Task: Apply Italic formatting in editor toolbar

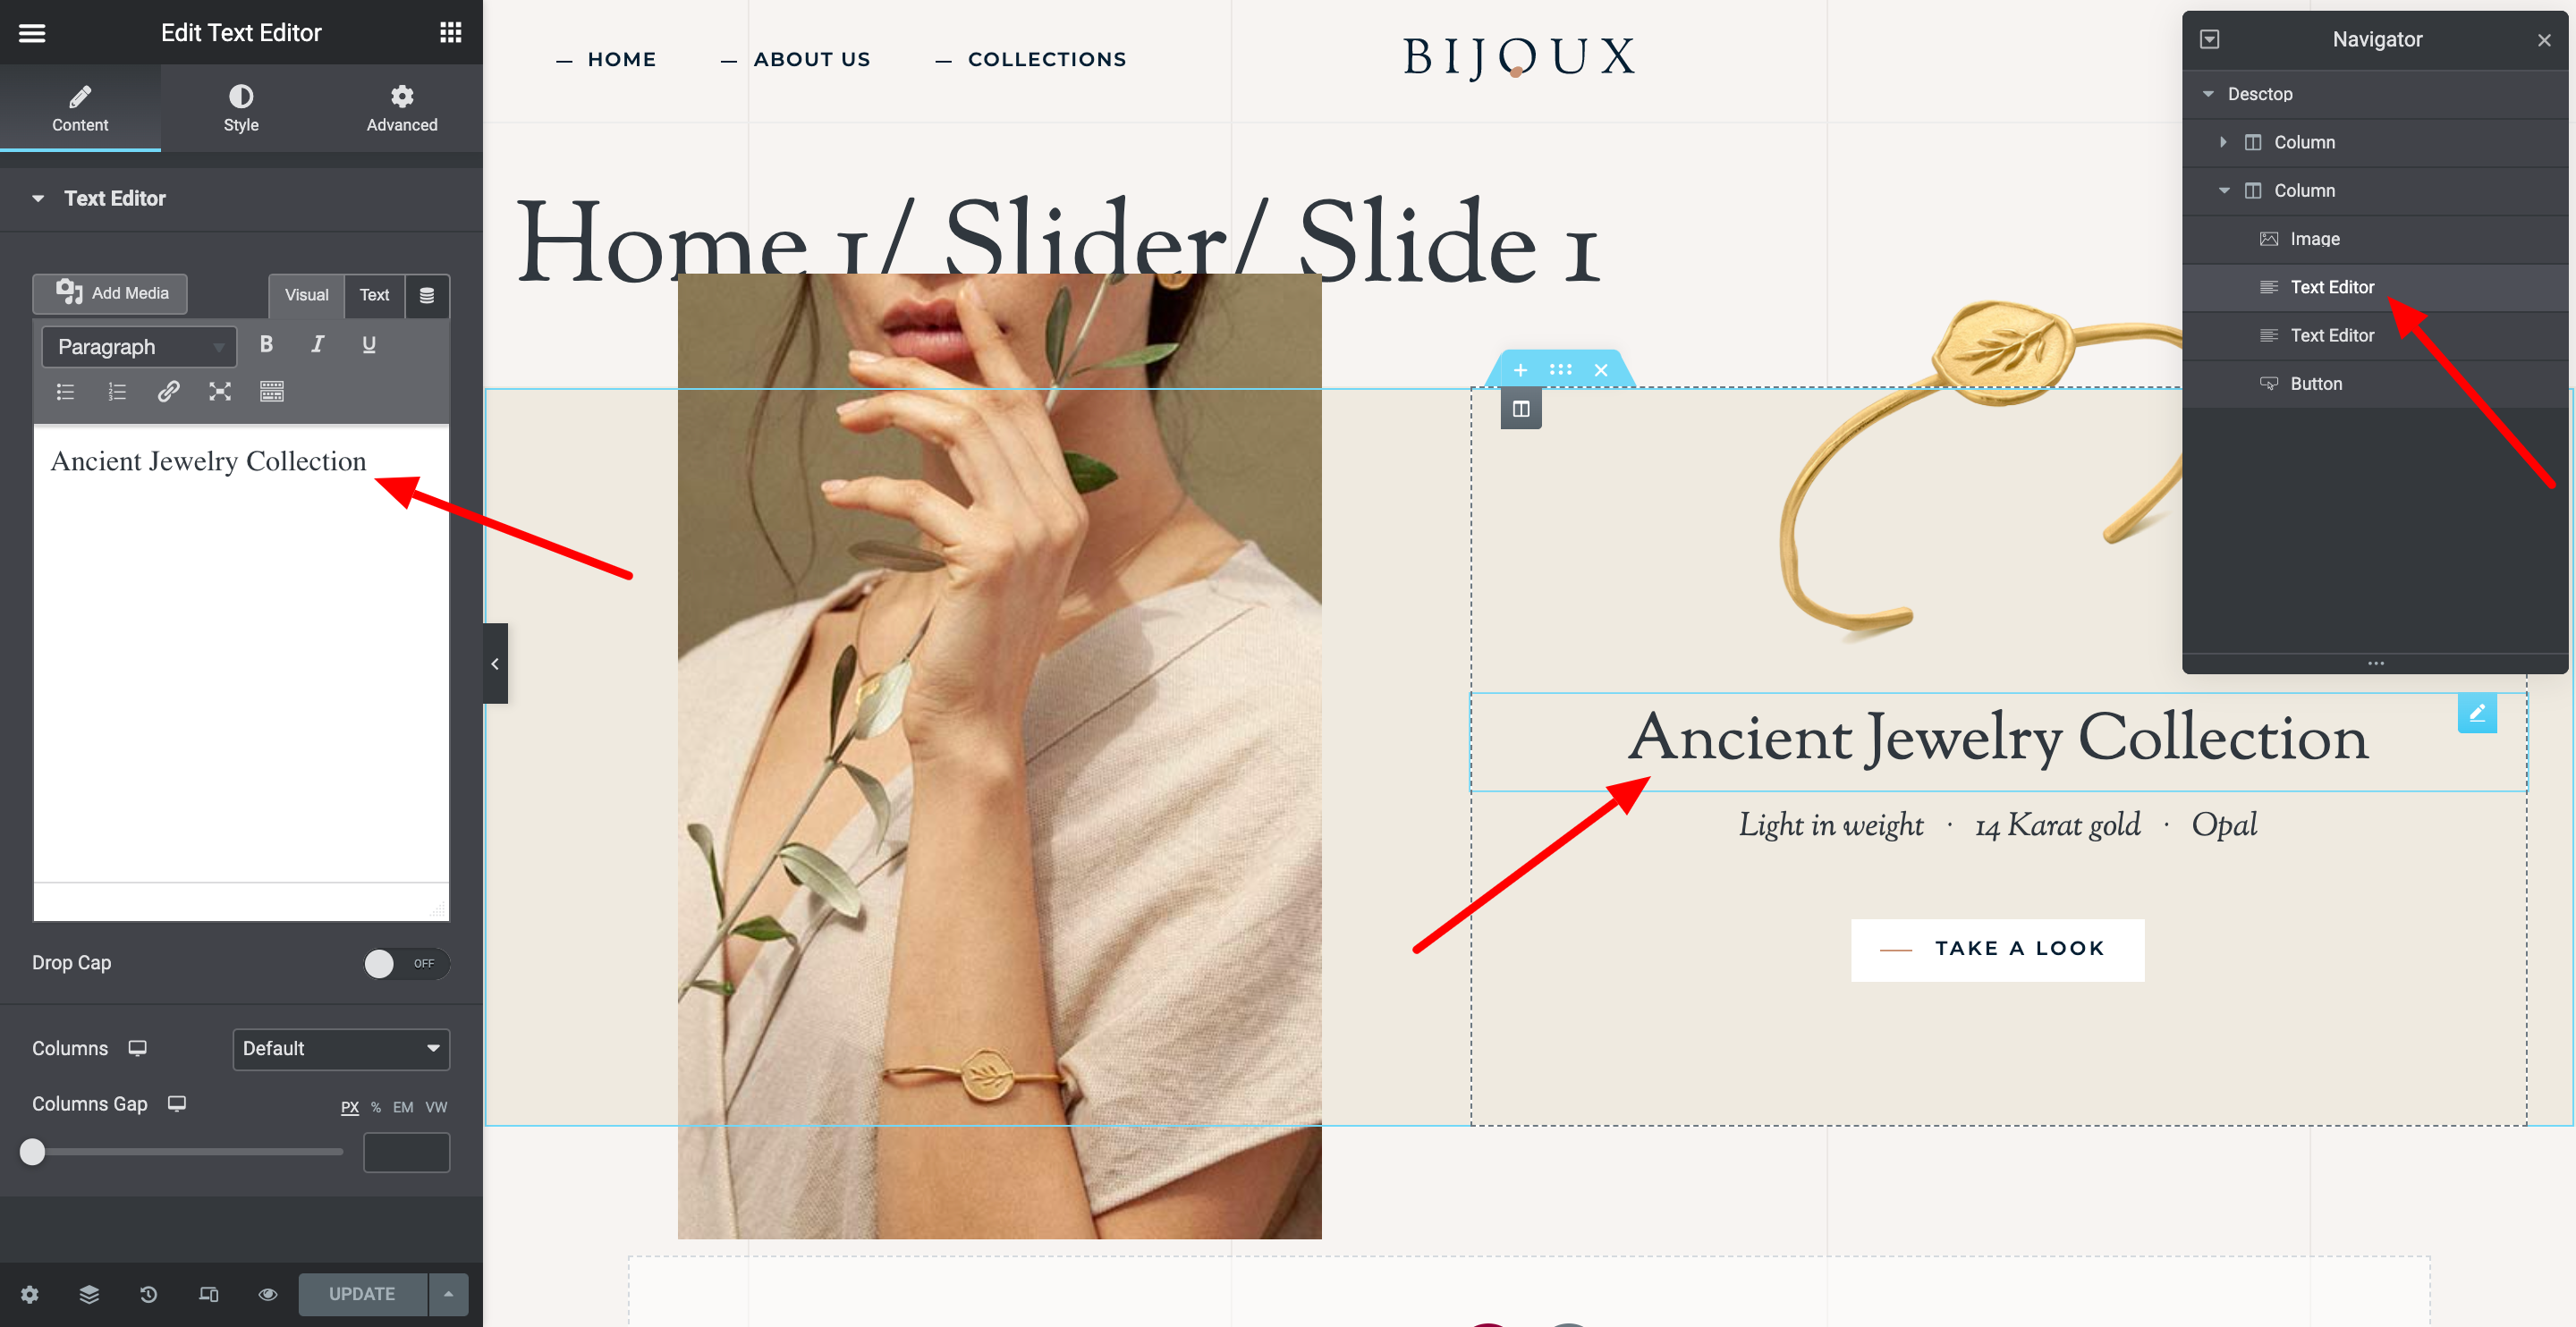Action: tap(317, 345)
